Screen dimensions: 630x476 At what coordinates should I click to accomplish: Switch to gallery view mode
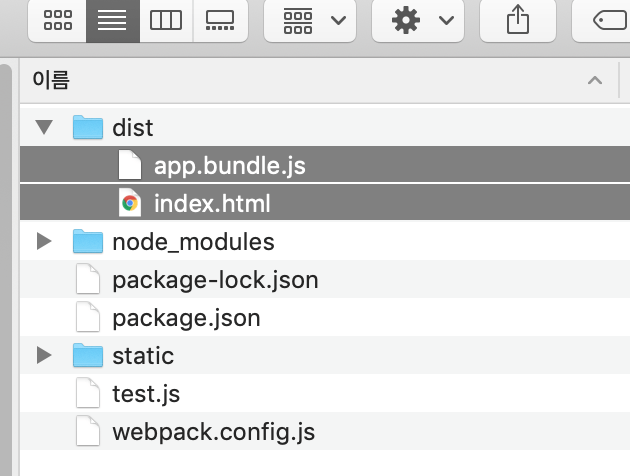[x=219, y=21]
